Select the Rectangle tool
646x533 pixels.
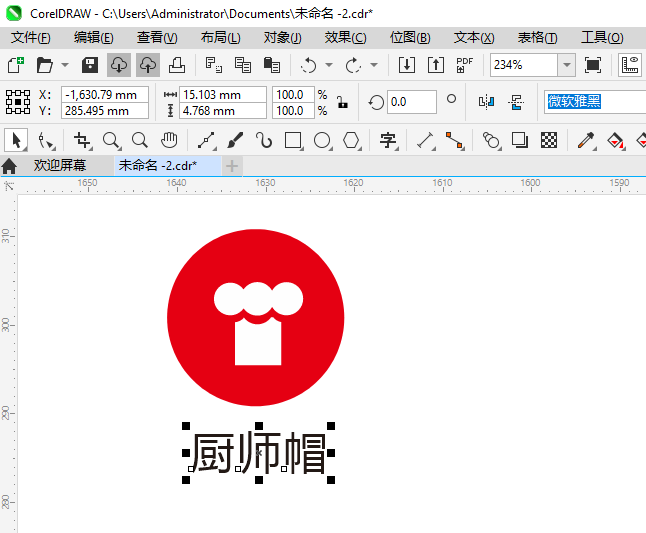tap(293, 140)
